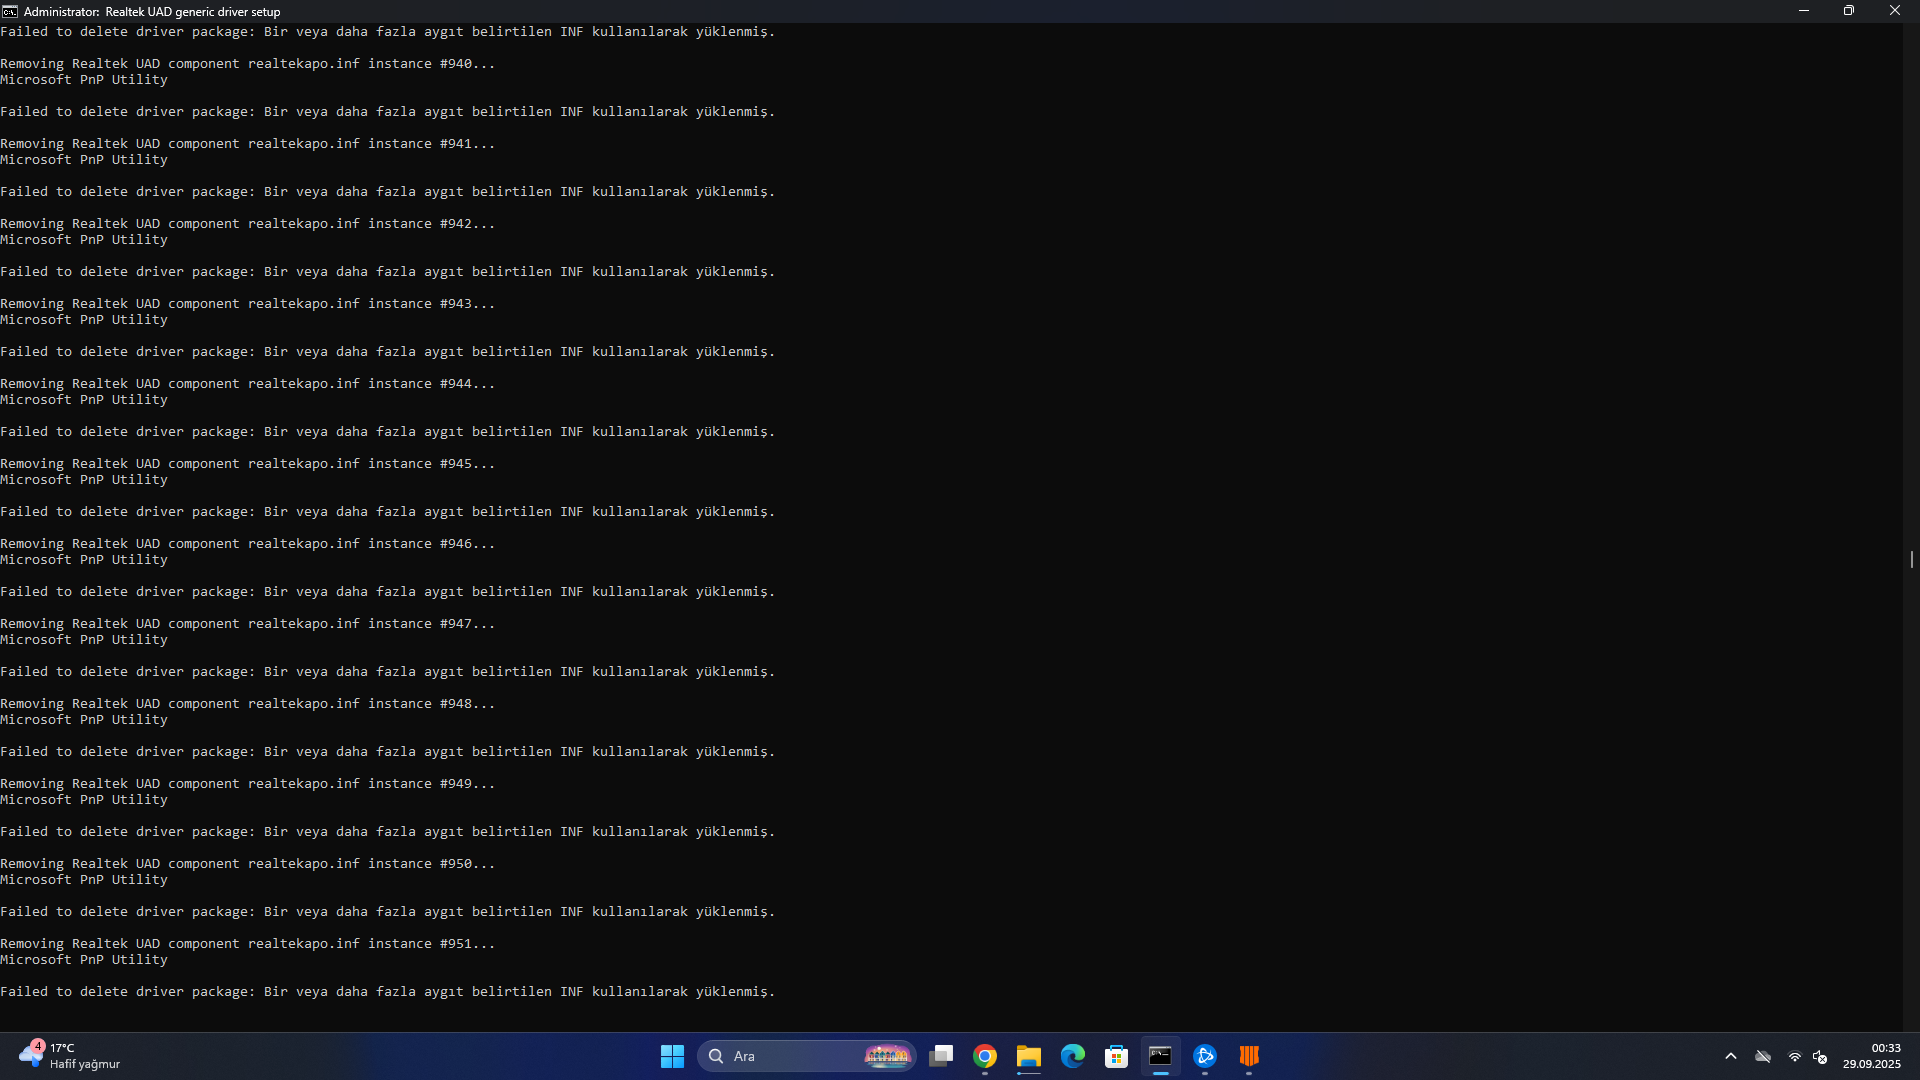Open the cloud sync tray icon
The width and height of the screenshot is (1920, 1080).
coord(1763,1056)
